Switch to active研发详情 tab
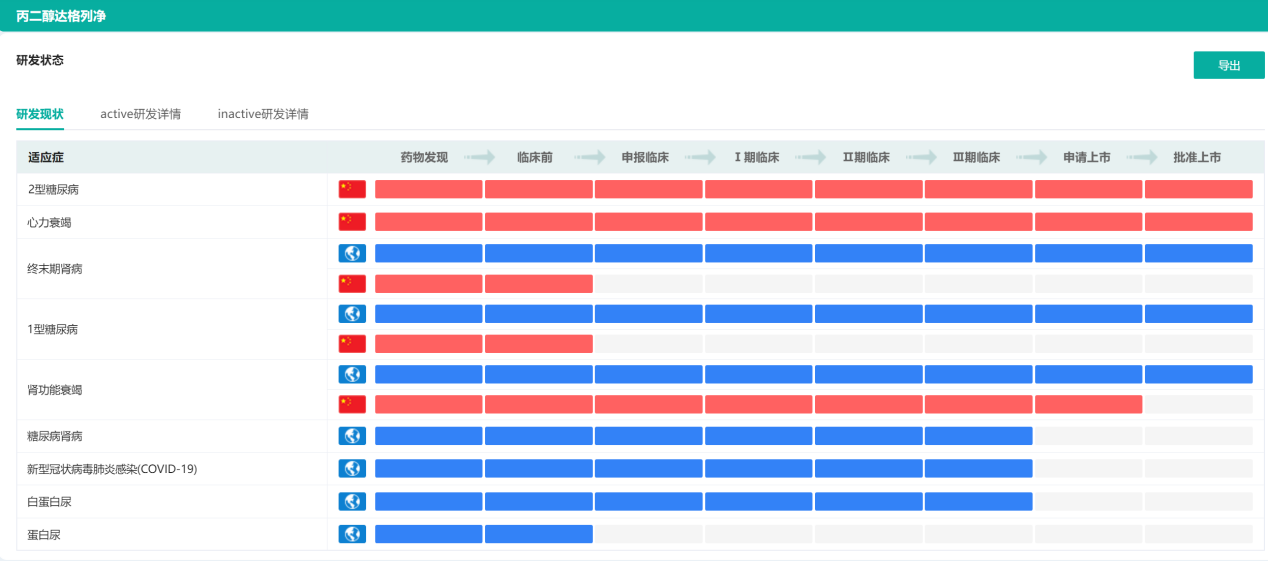Viewport: 1268px width, 561px height. click(140, 114)
